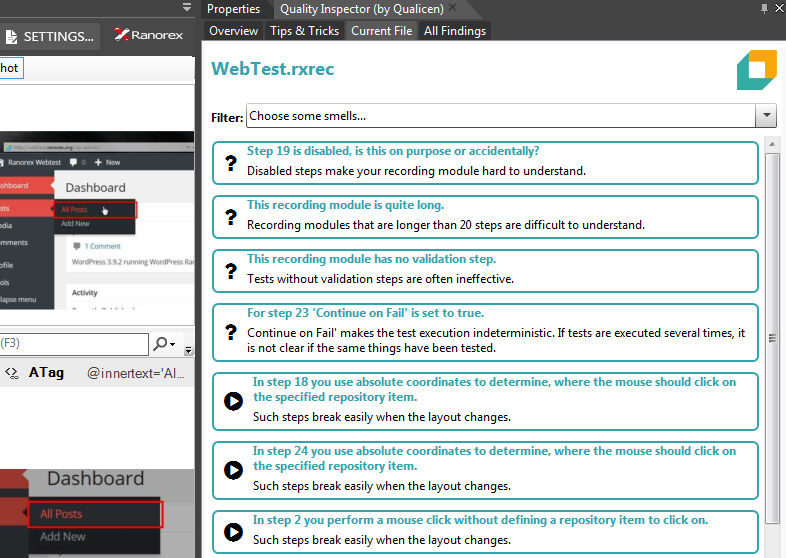786x558 pixels.
Task: Open the left panel options dropdown arrow
Action: click(187, 8)
